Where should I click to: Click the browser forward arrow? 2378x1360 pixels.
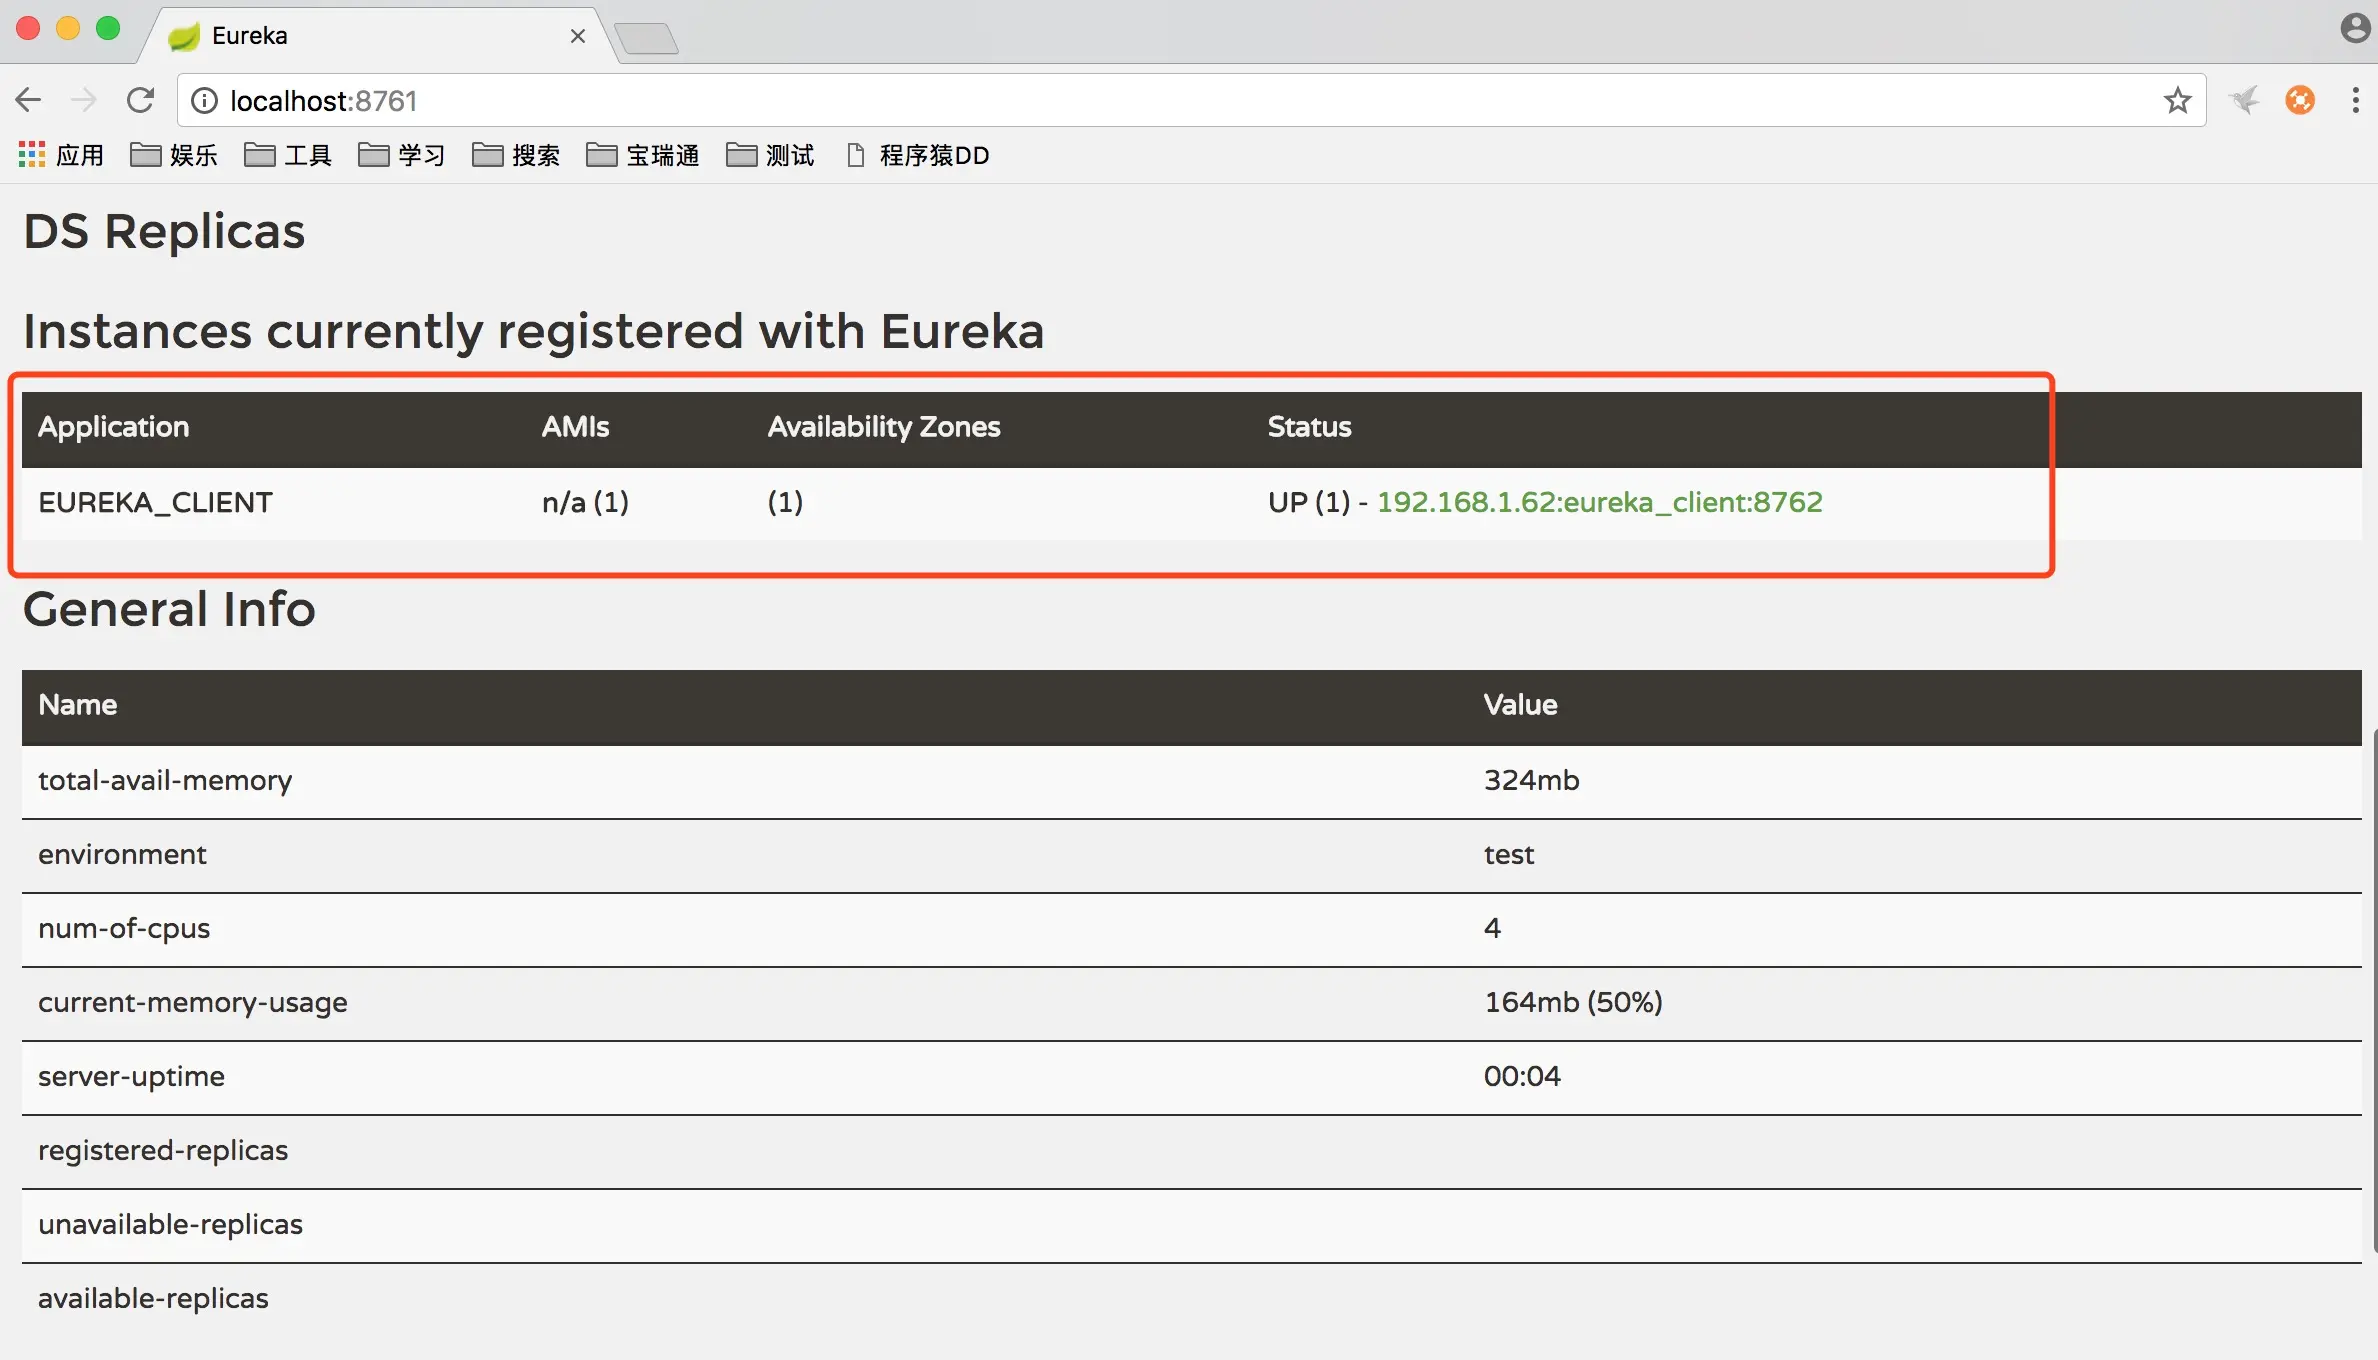[84, 100]
